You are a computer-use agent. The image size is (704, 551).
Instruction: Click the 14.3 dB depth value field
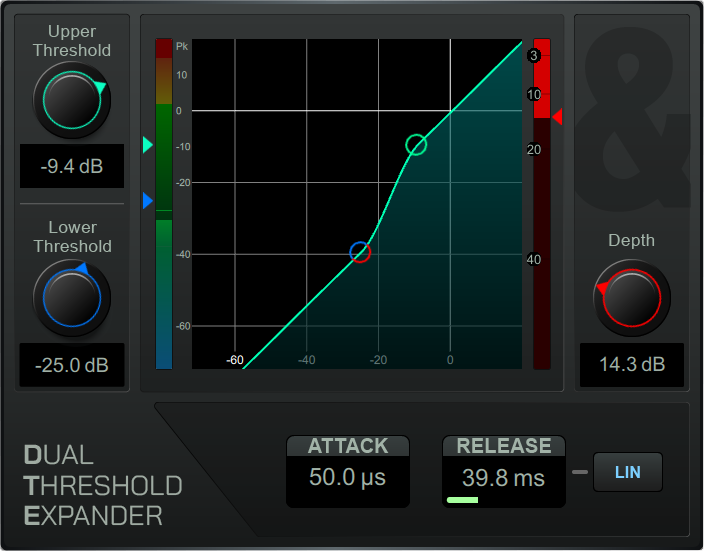[632, 365]
